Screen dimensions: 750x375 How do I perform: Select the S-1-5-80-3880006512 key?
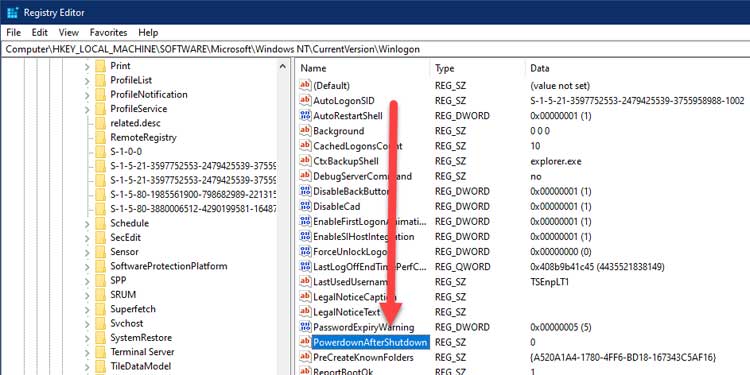(x=193, y=209)
